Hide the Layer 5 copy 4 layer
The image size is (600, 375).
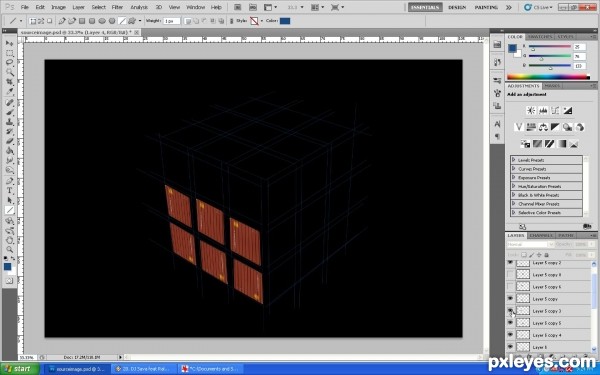[510, 335]
